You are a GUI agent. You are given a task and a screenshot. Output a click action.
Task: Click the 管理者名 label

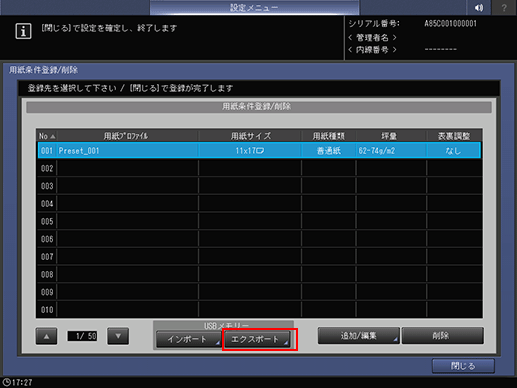pos(372,37)
